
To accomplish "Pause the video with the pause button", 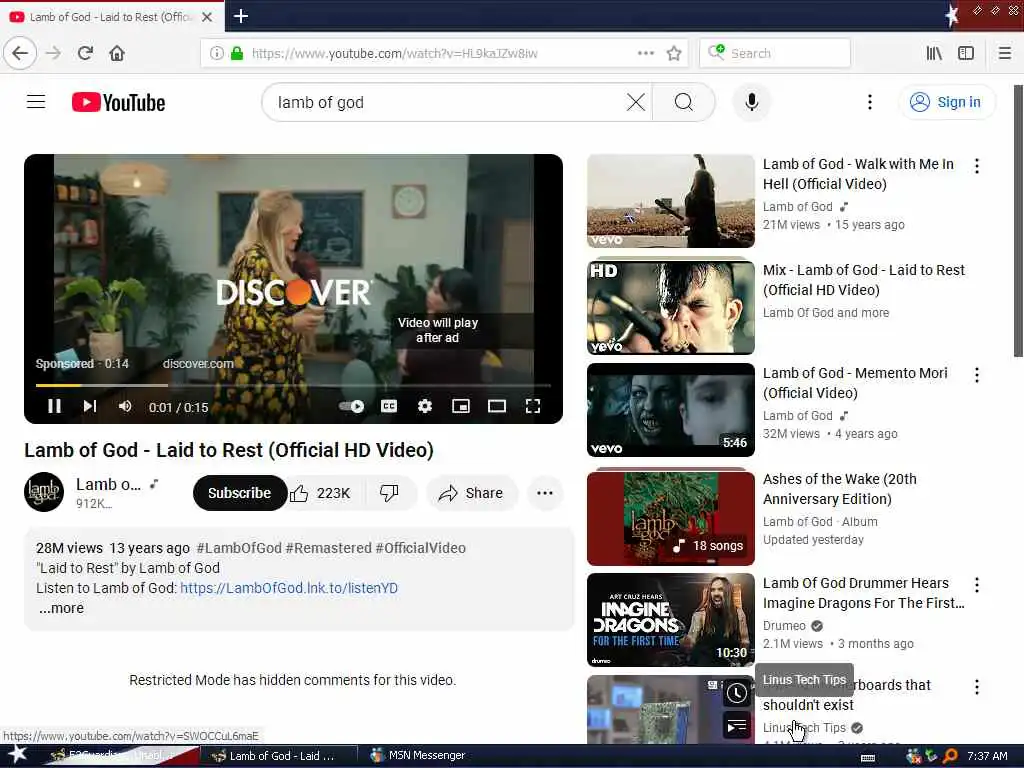I will 54,406.
